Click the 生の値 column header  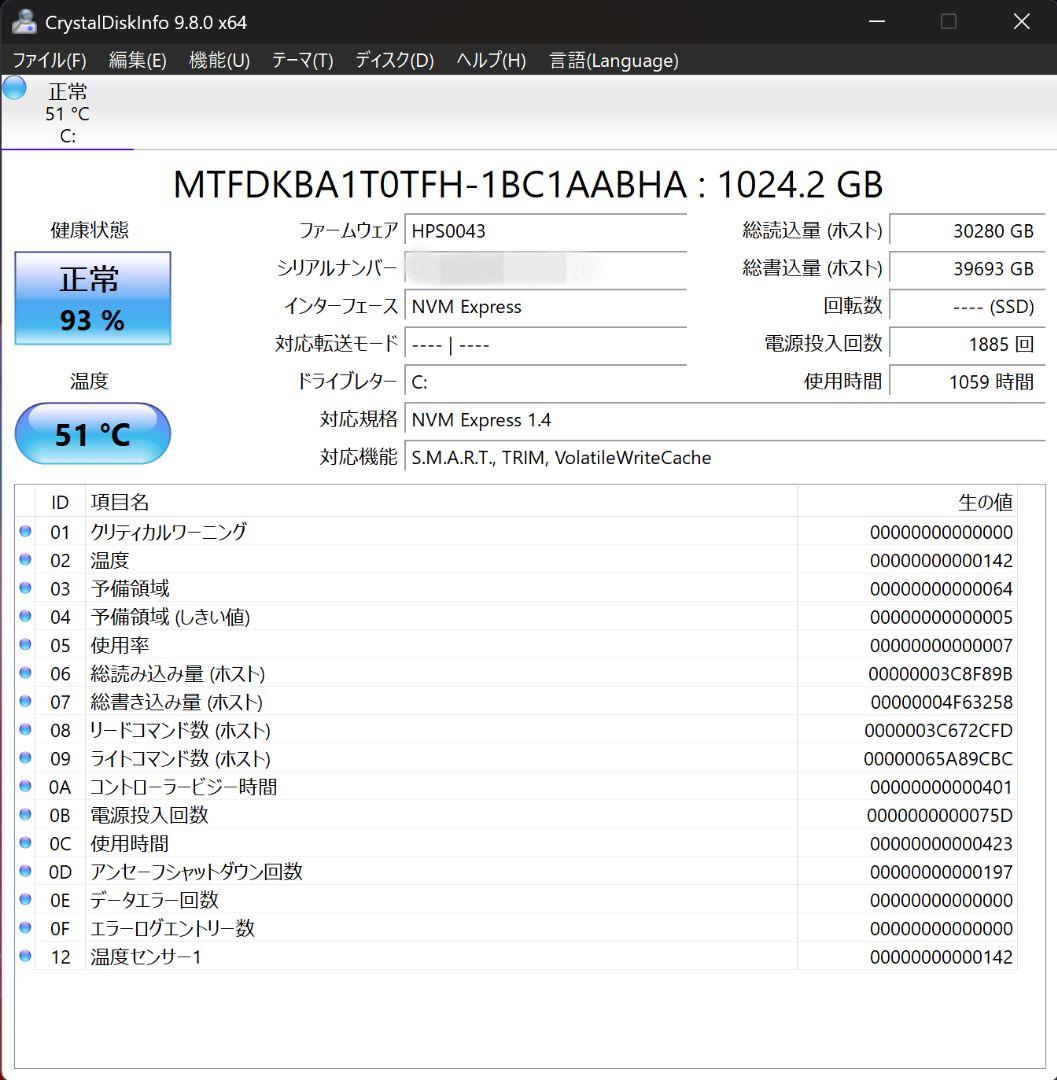tap(907, 502)
